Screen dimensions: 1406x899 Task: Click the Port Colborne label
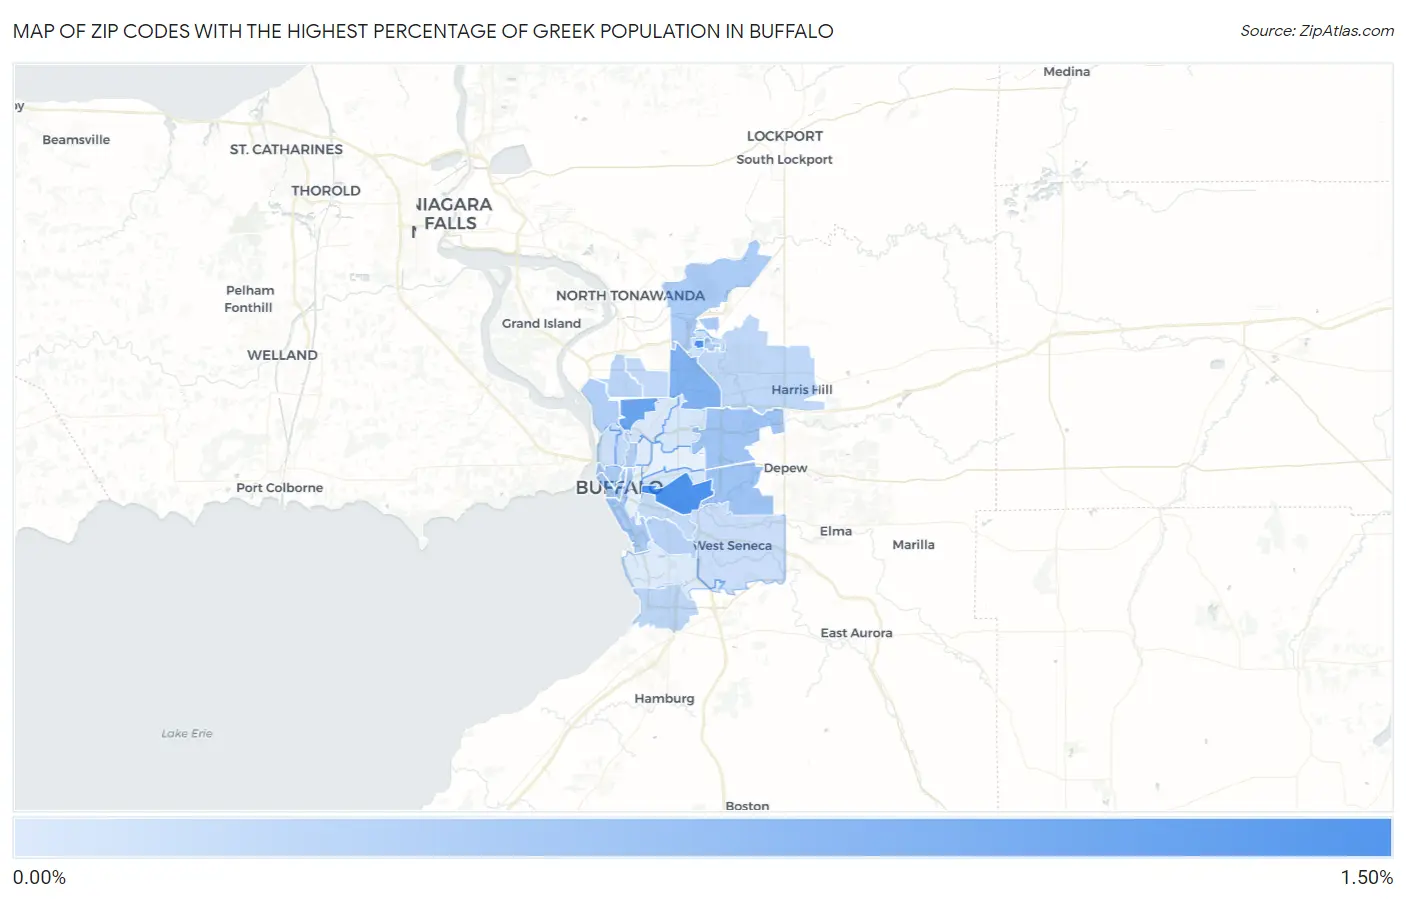pyautogui.click(x=279, y=488)
